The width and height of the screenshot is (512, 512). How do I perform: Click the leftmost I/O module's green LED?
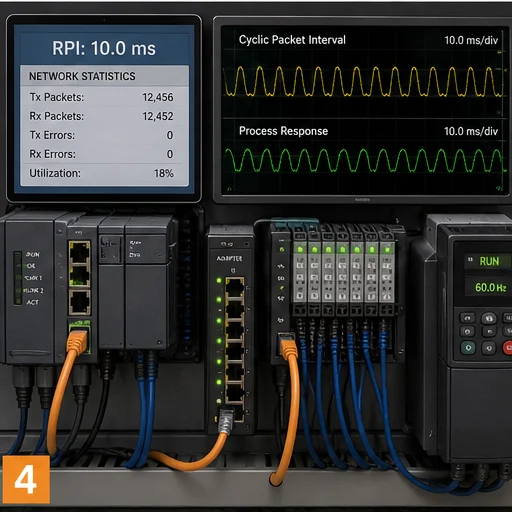pyautogui.click(x=300, y=249)
